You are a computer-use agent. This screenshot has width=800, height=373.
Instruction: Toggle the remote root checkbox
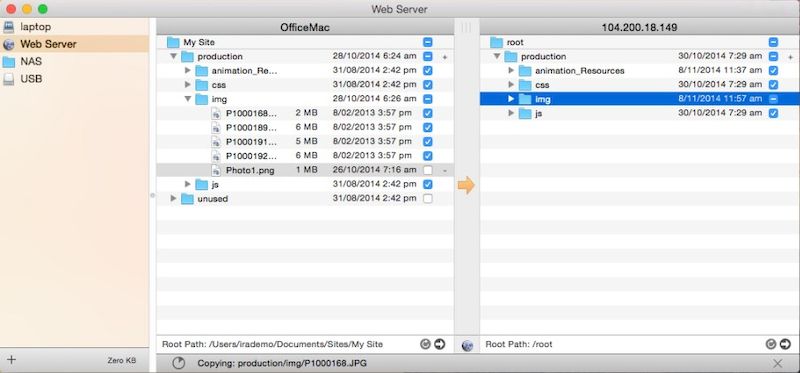pos(773,42)
